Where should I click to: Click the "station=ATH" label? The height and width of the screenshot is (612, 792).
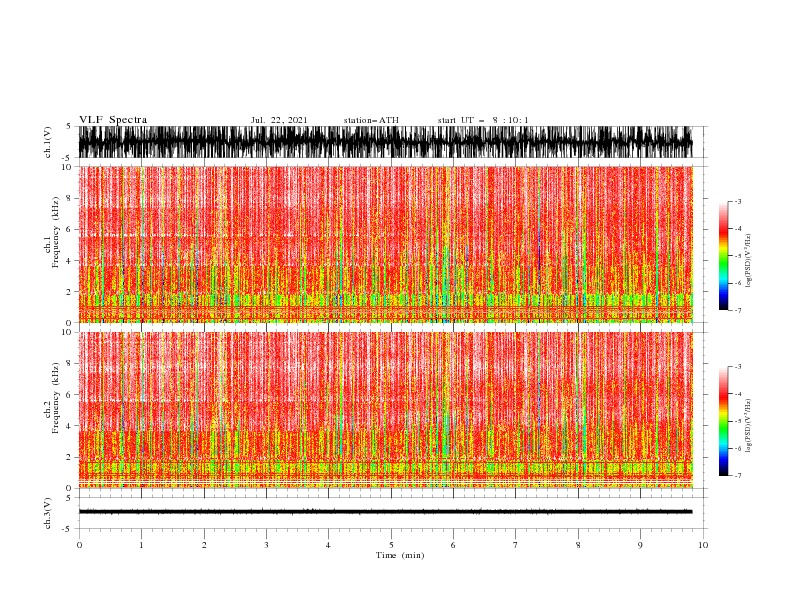click(371, 120)
